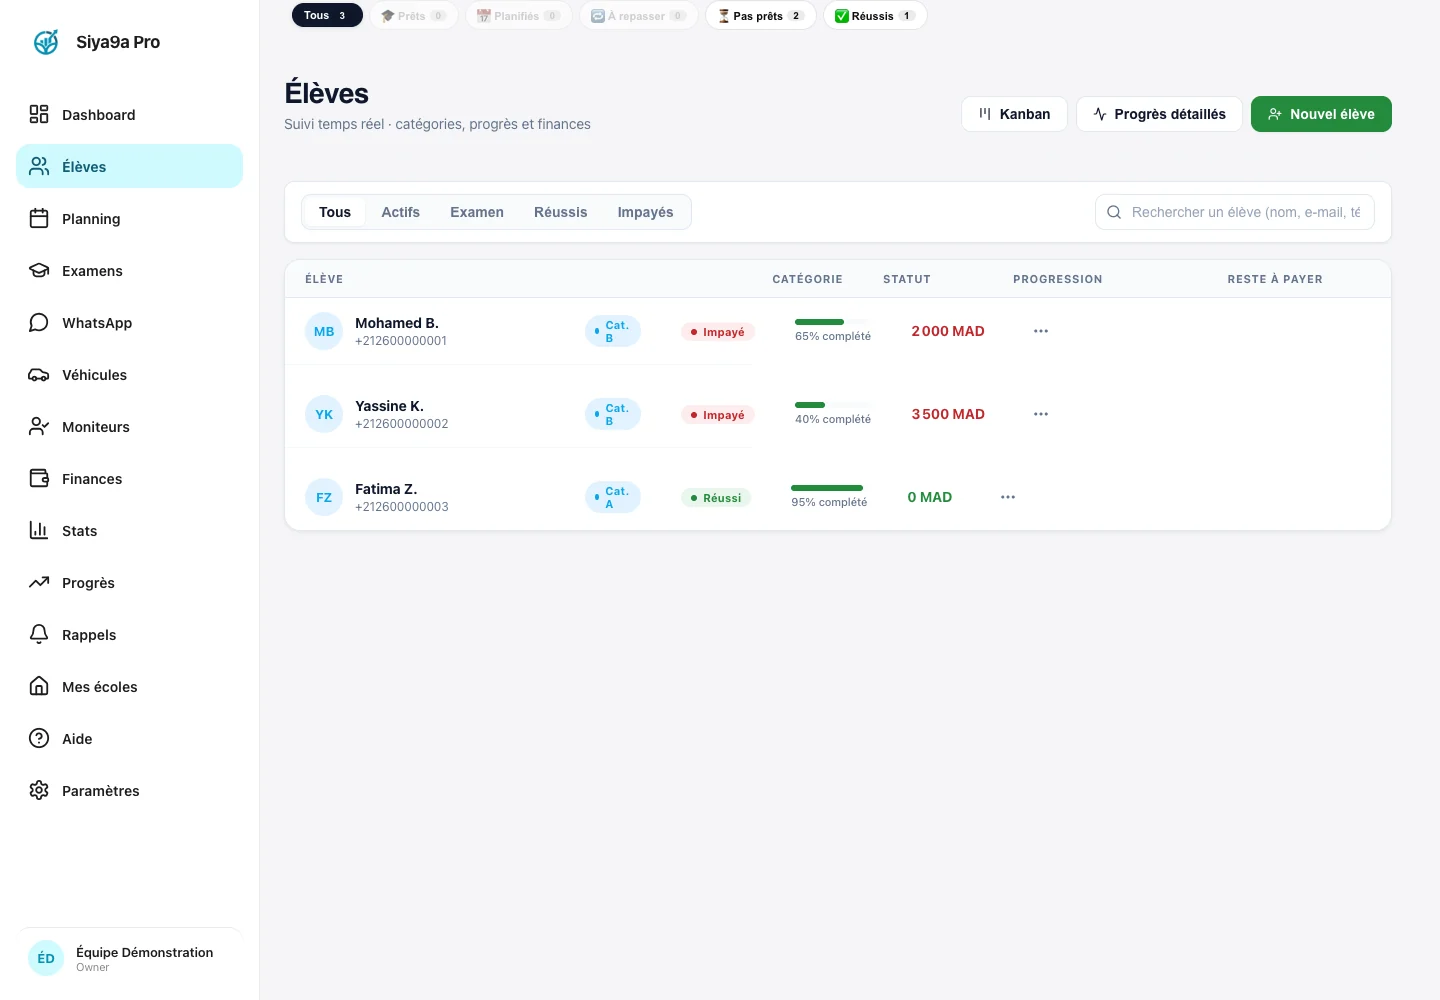Screen dimensions: 1440x1000
Task: Open the Moniteurs user-check icon
Action: coord(39,426)
